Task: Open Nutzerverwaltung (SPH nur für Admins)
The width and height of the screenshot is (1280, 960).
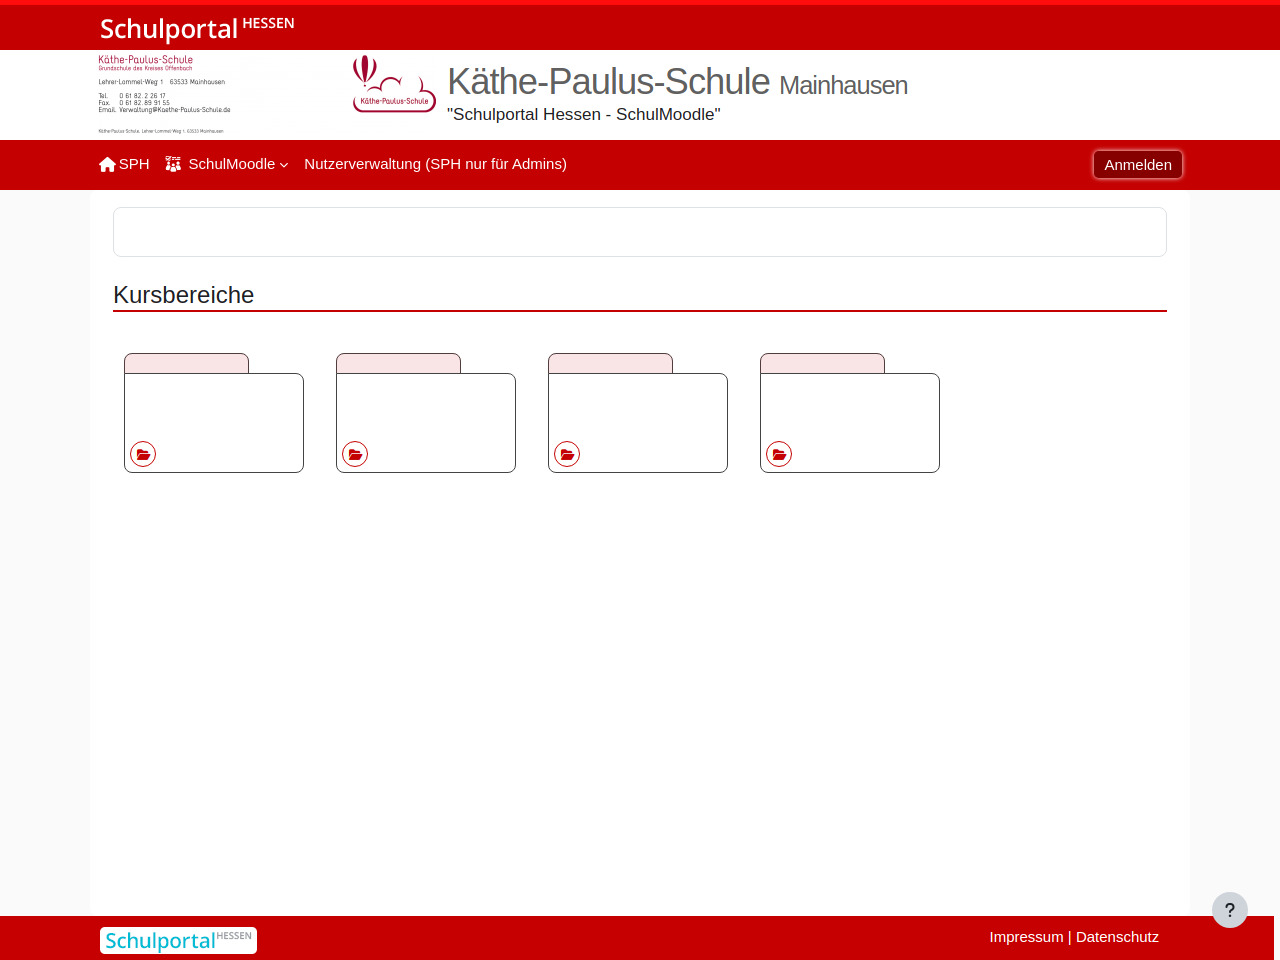Action: click(x=435, y=164)
